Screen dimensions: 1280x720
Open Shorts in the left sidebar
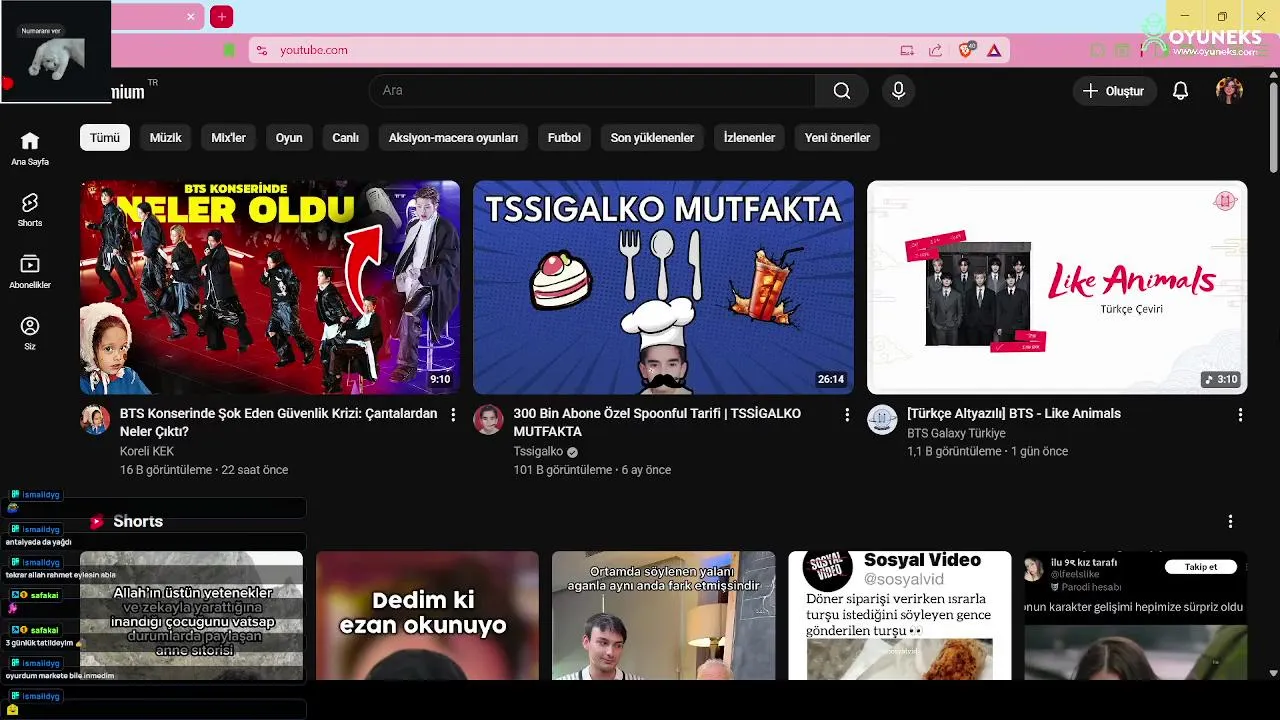coord(30,210)
